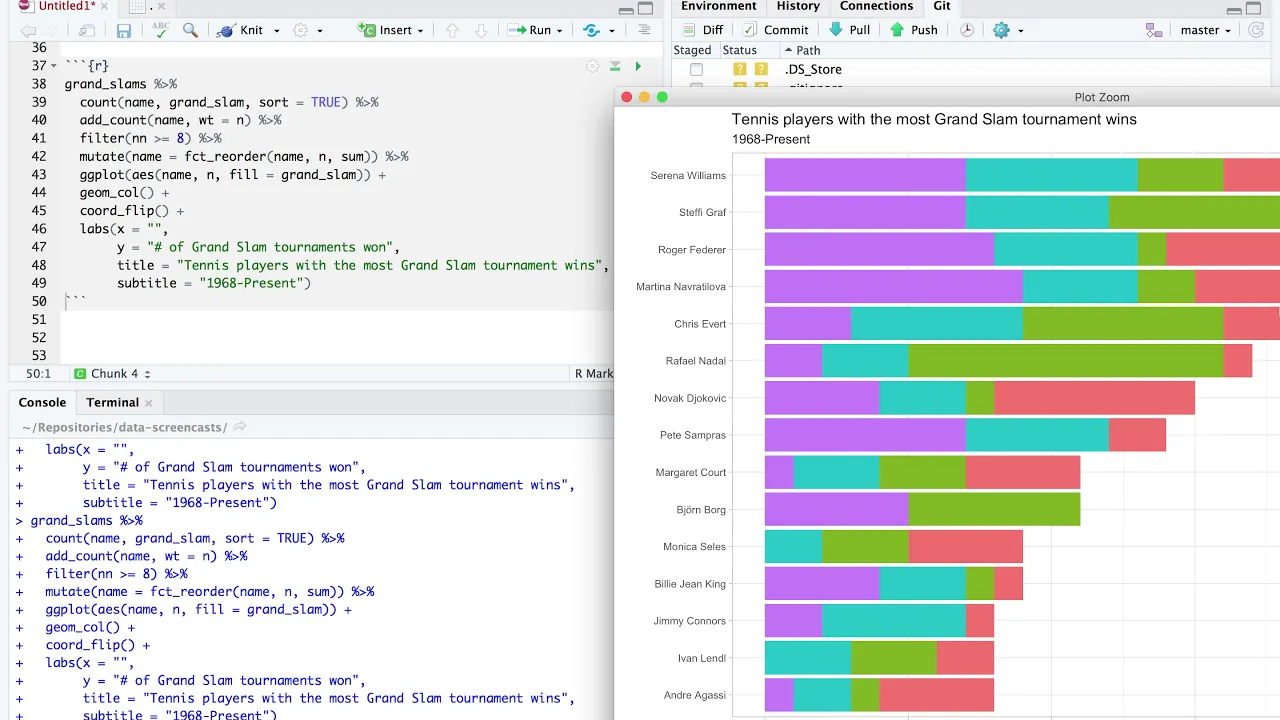
Task: Click the publish (blue circular) icon
Action: (591, 30)
